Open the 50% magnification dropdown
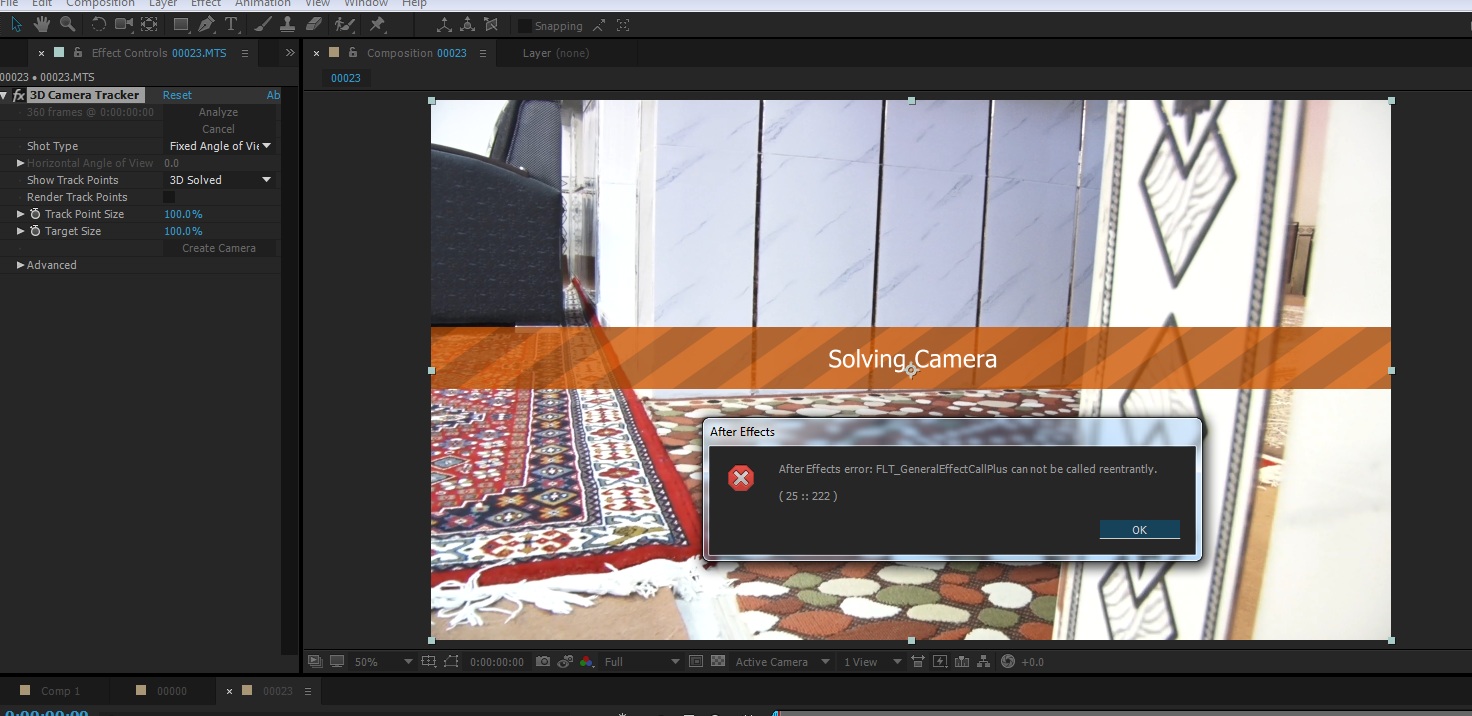This screenshot has height=716, width=1472. (383, 662)
